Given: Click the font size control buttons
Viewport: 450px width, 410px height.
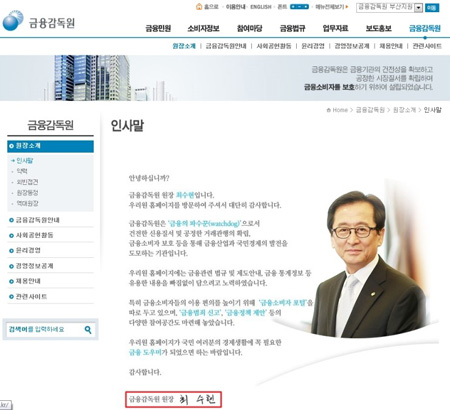Looking at the screenshot, I should [299, 7].
